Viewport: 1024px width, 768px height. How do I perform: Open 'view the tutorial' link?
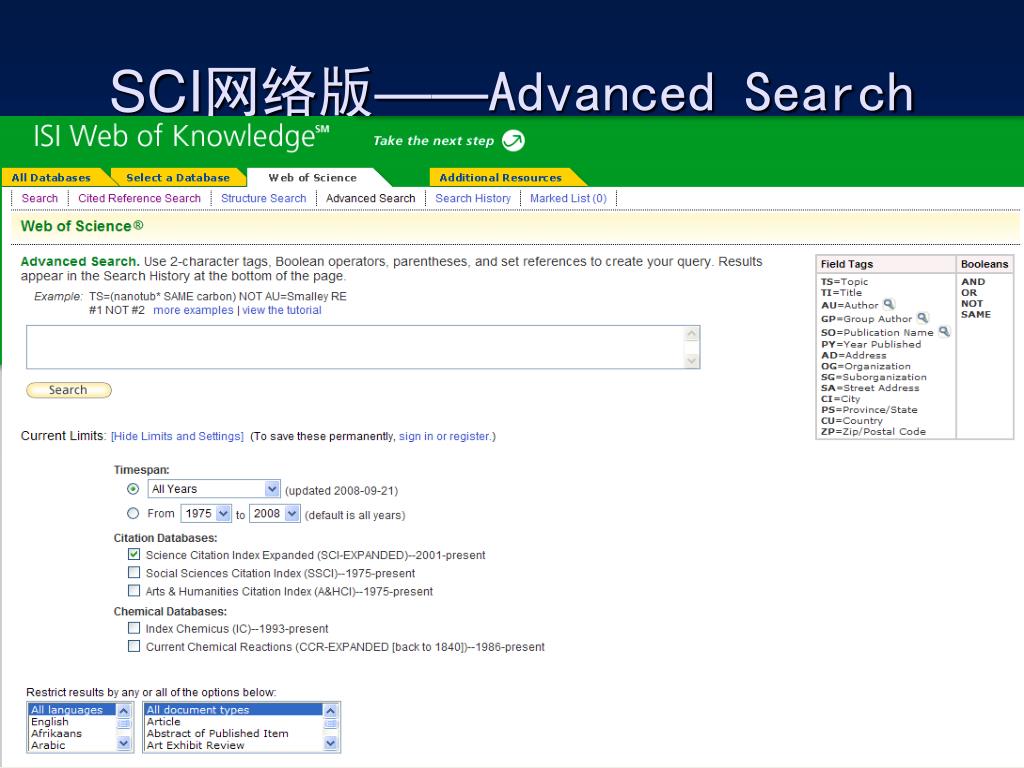(282, 310)
